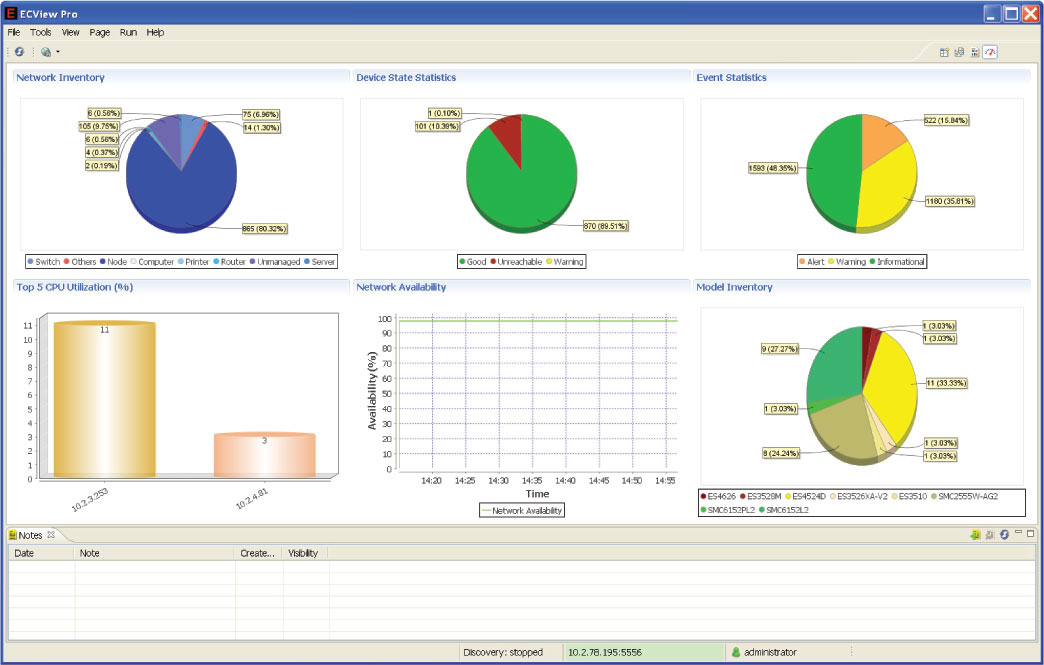Click the Alert legend entry in Event Statistics
The height and width of the screenshot is (665, 1044).
click(x=812, y=262)
